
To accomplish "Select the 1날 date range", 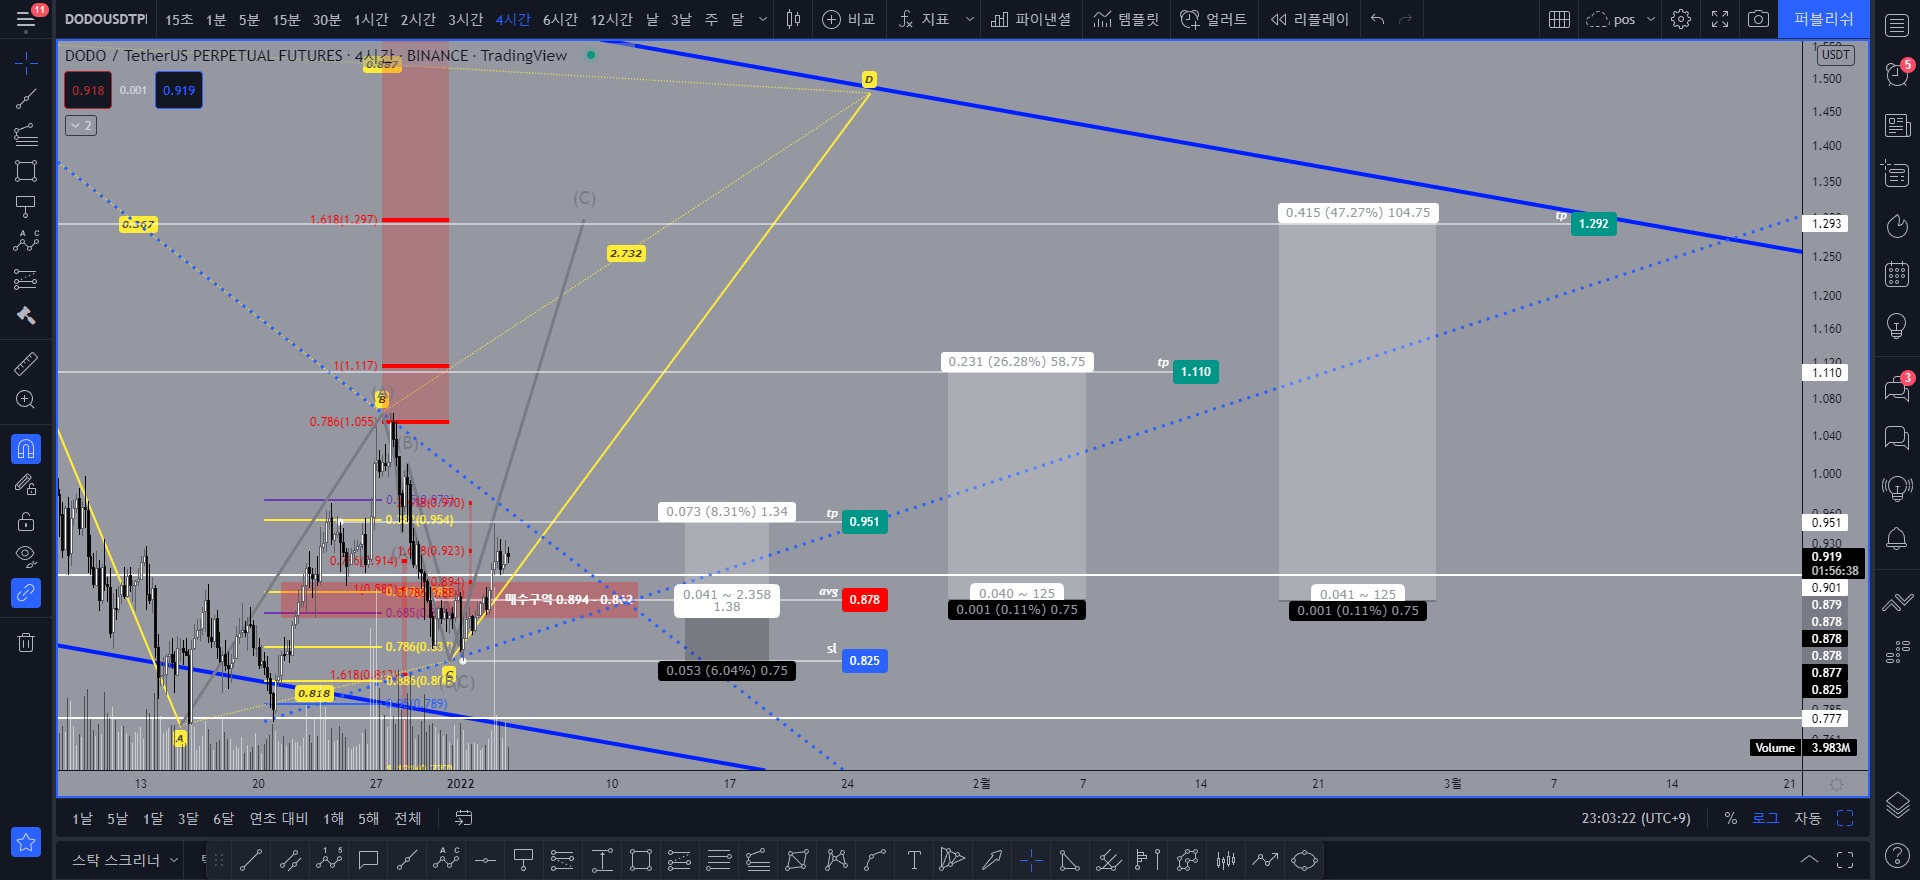I will tap(82, 818).
